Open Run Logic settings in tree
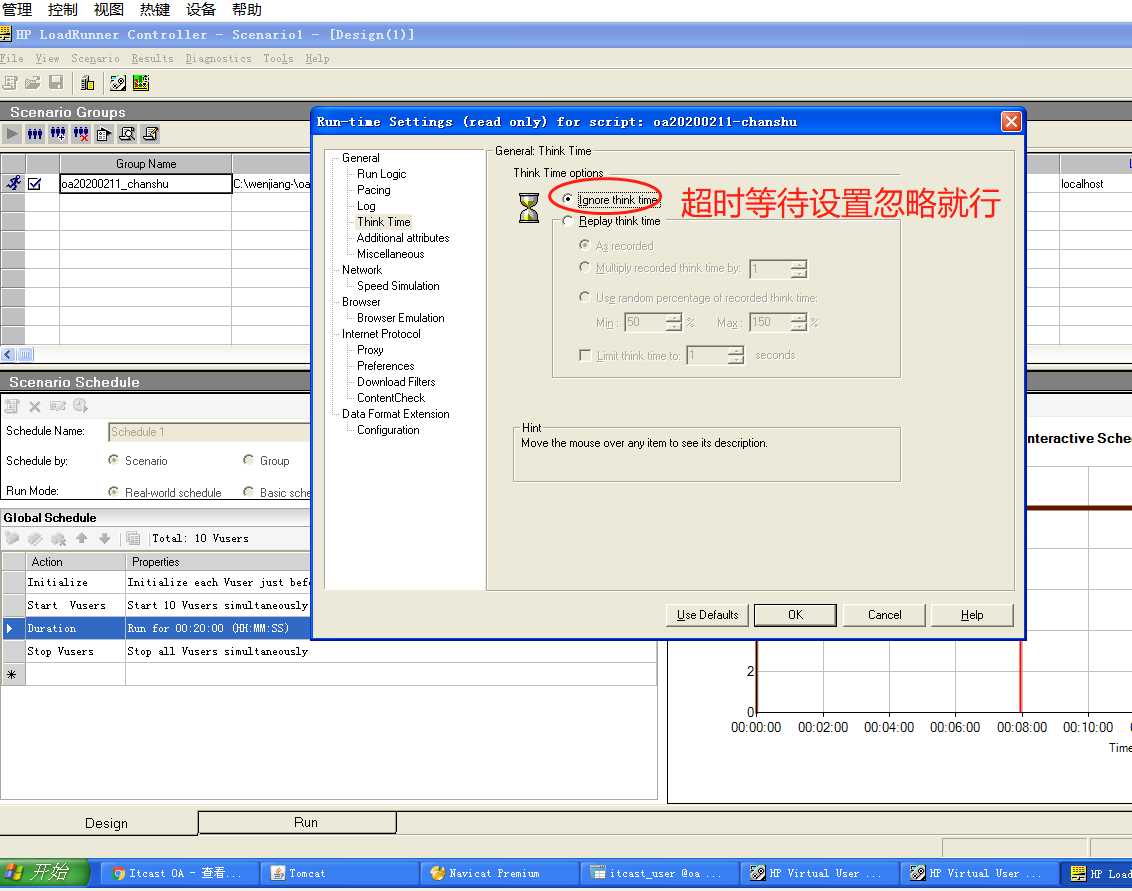 click(x=381, y=174)
